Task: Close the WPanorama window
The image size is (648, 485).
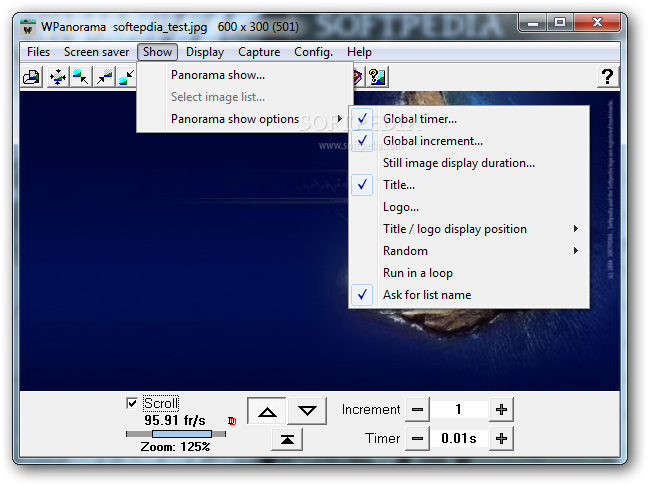Action: coord(597,23)
